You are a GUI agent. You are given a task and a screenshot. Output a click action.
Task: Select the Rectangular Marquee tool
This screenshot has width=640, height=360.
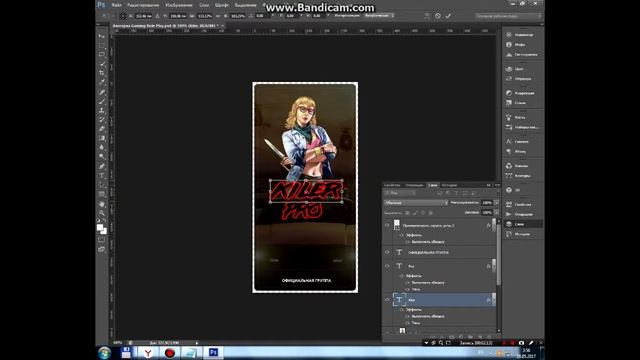(x=102, y=45)
